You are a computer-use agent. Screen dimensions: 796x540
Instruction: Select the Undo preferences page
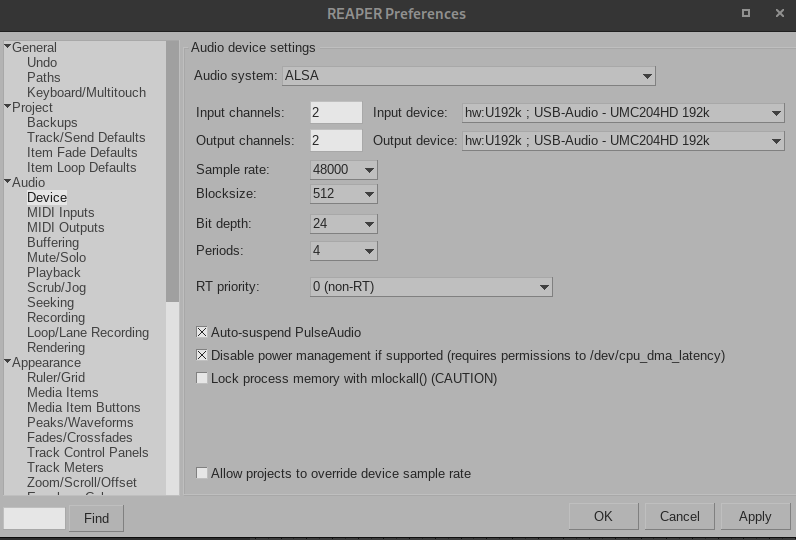pyautogui.click(x=42, y=62)
